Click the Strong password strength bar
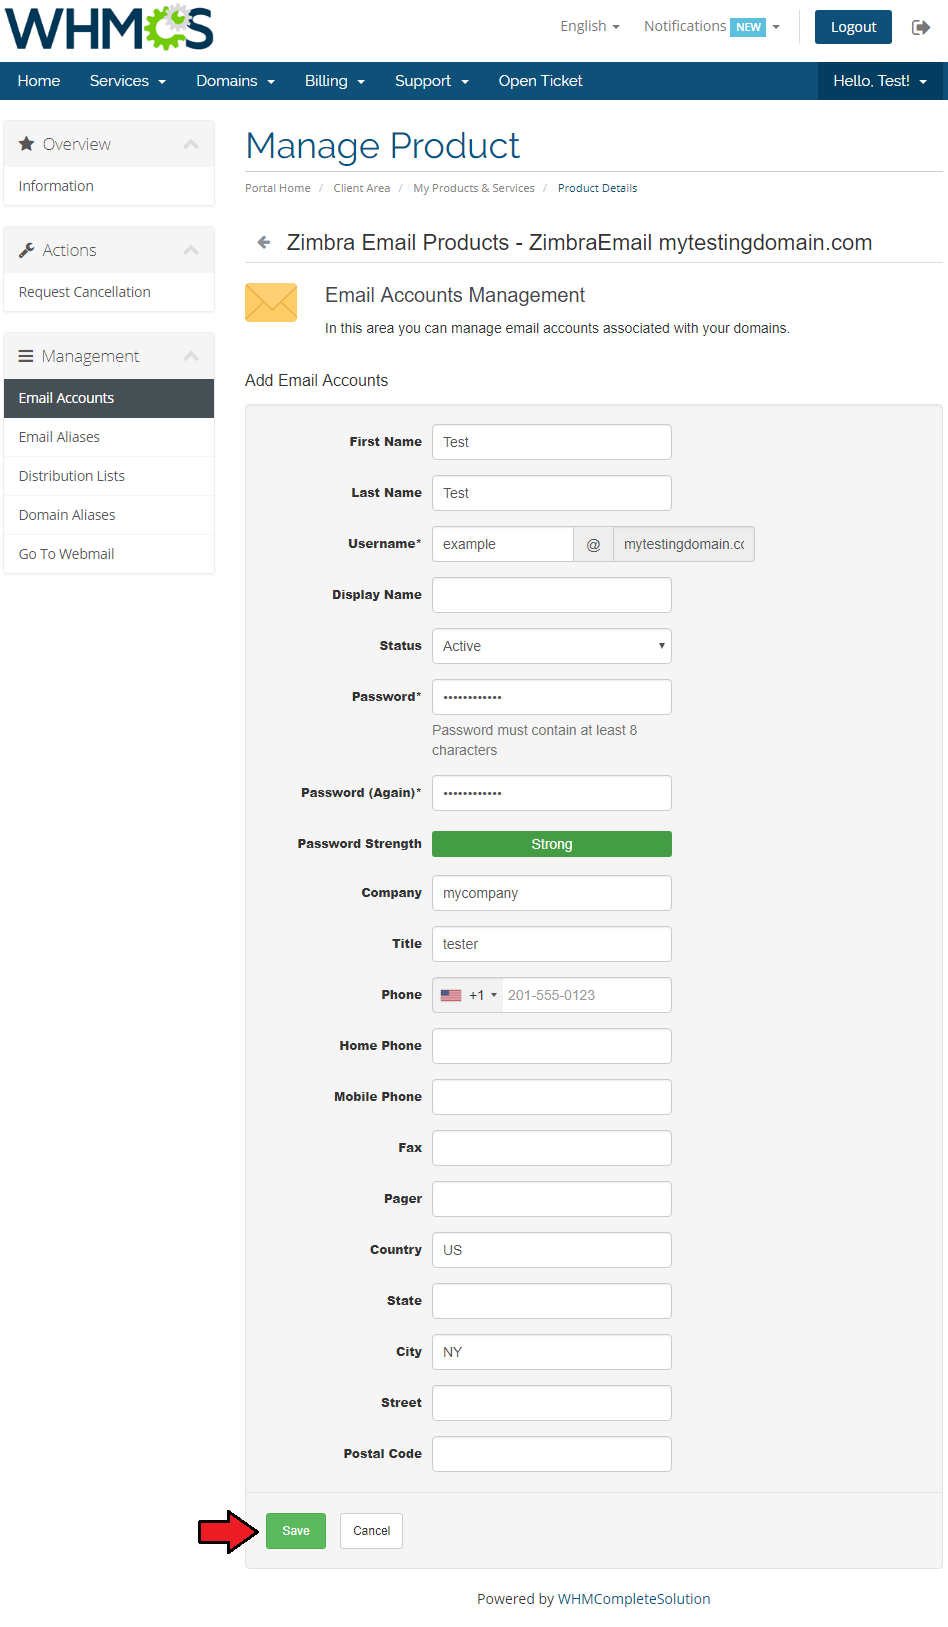Screen dimensions: 948x1627 552,844
